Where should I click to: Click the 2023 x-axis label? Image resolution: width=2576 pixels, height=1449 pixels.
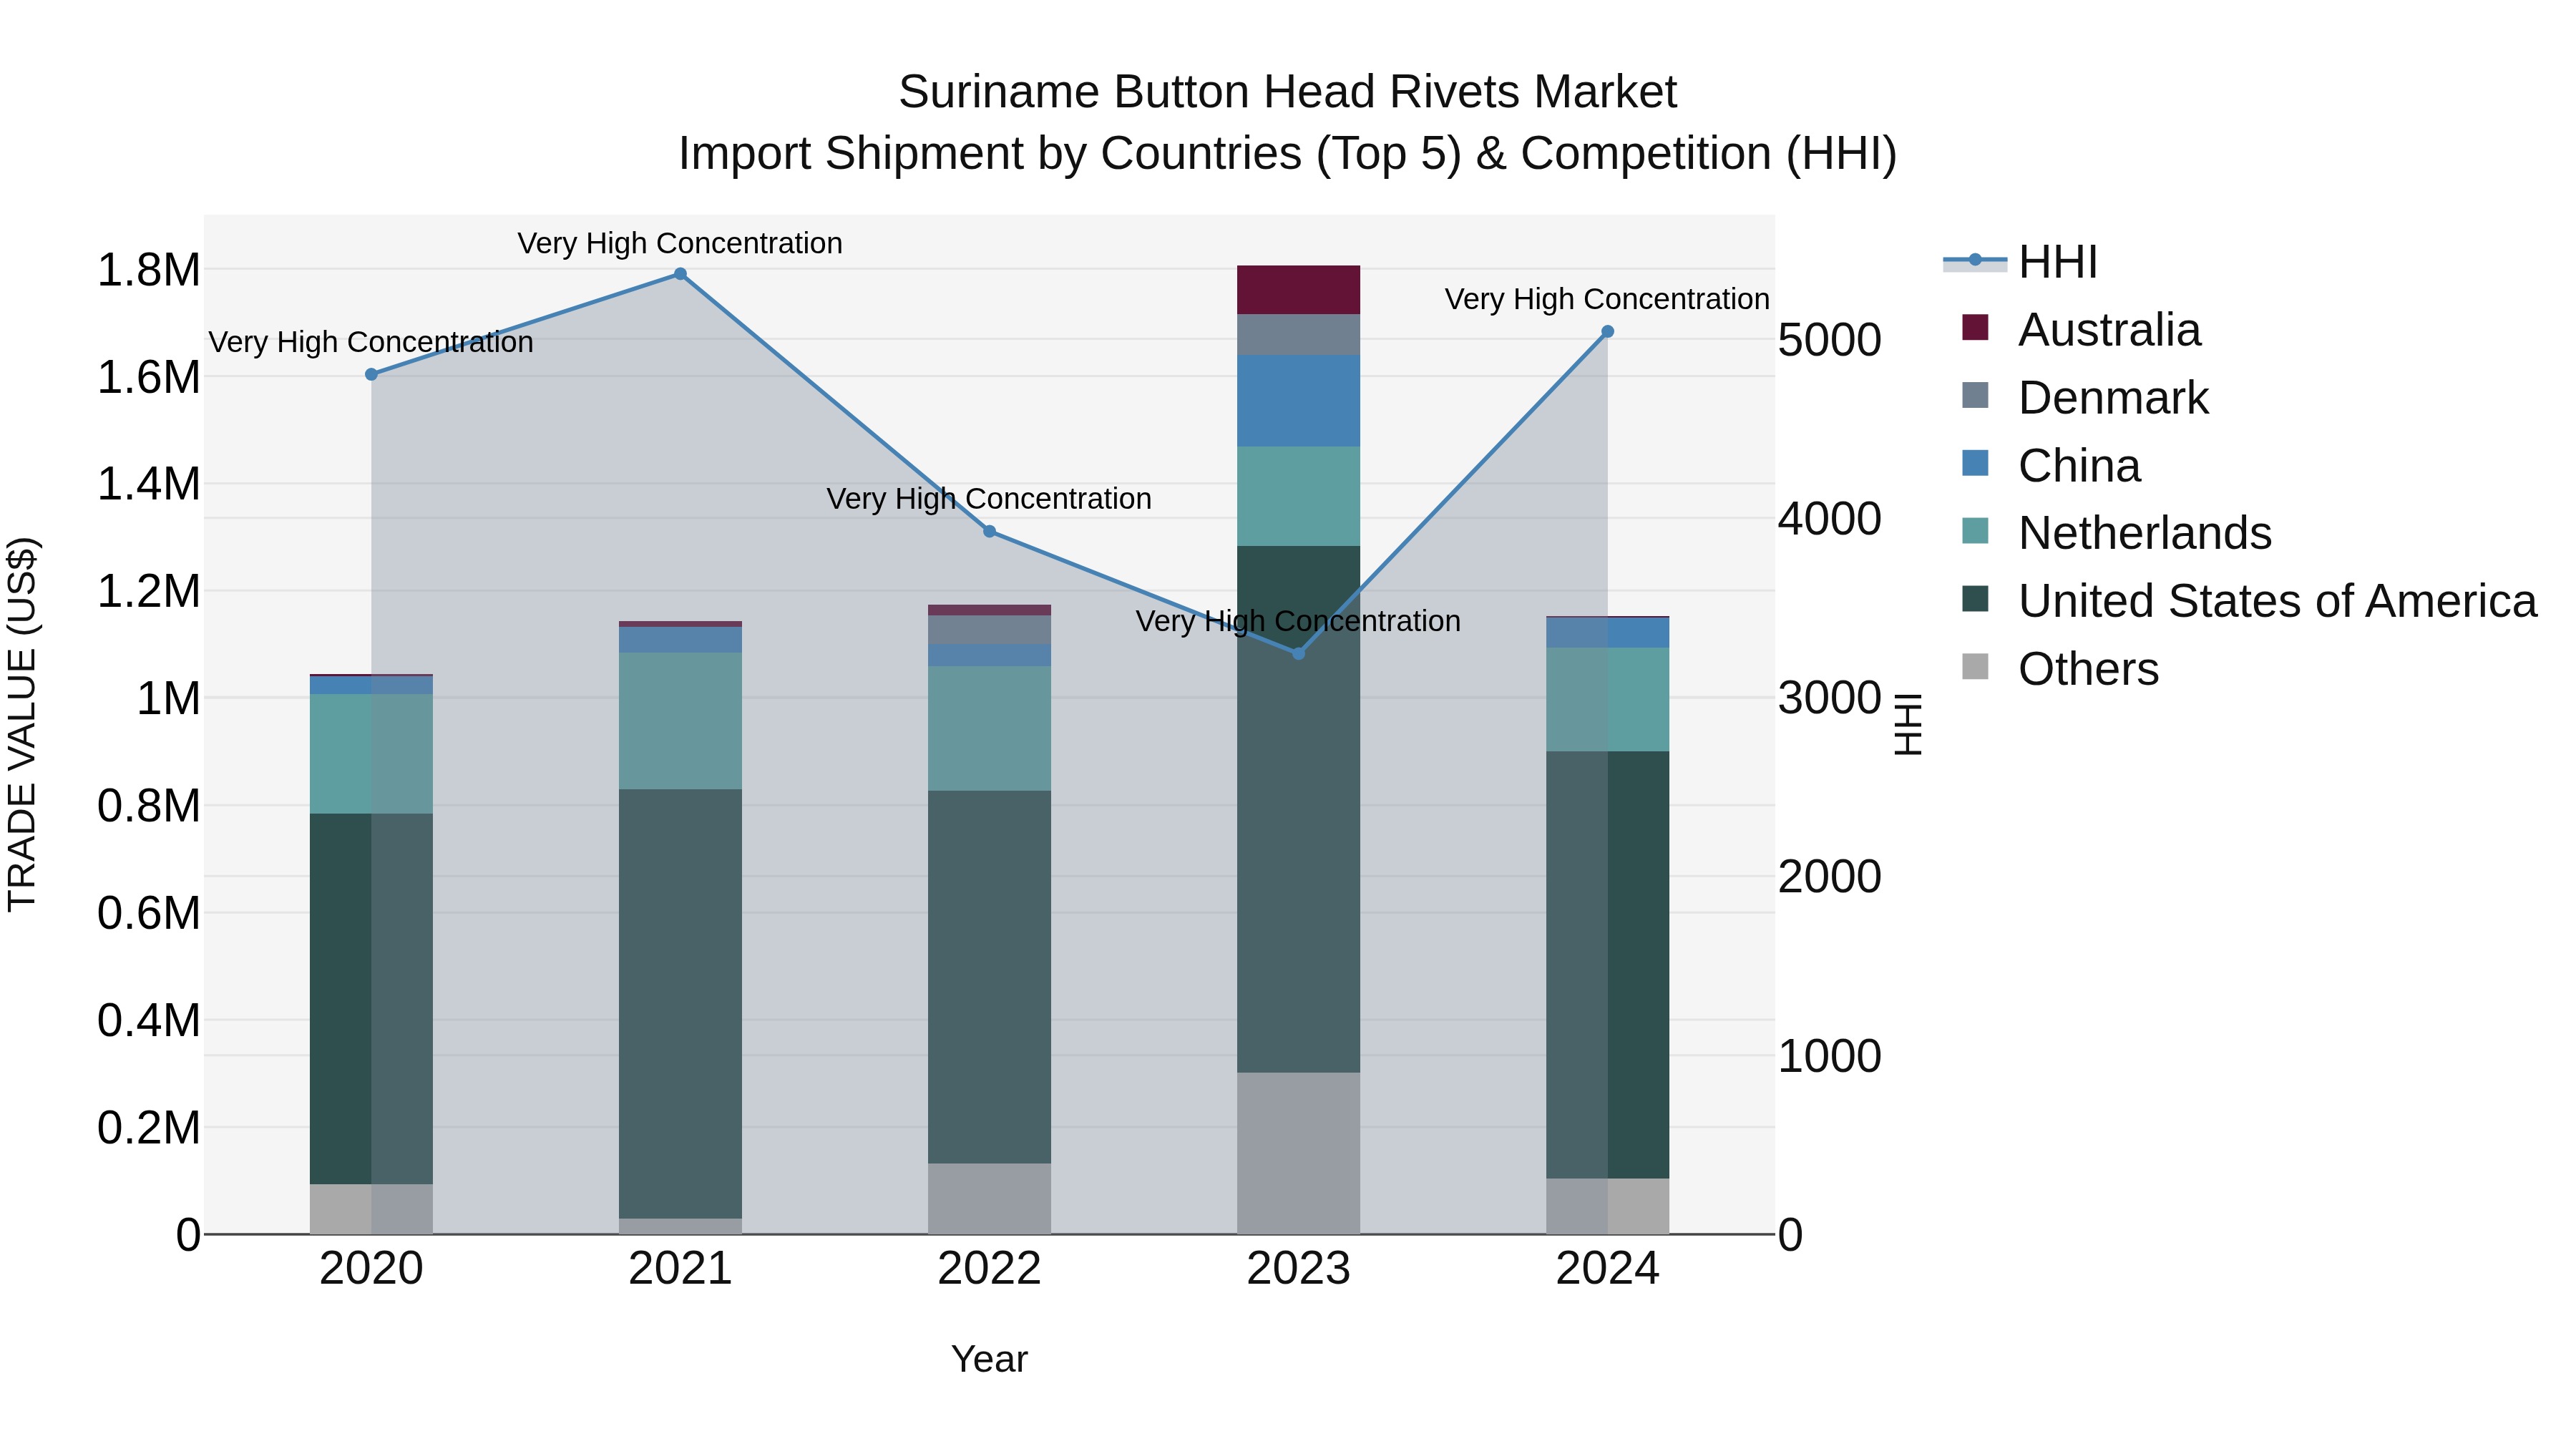(1298, 1269)
